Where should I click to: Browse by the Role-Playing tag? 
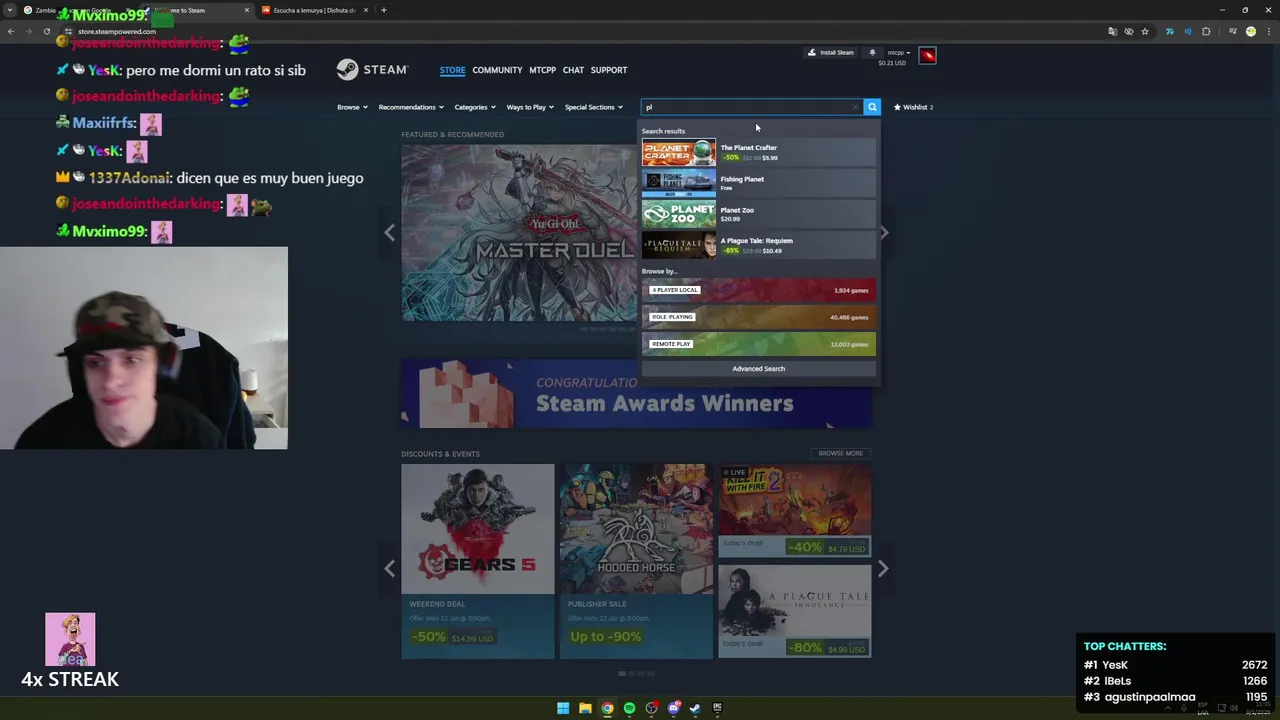758,317
